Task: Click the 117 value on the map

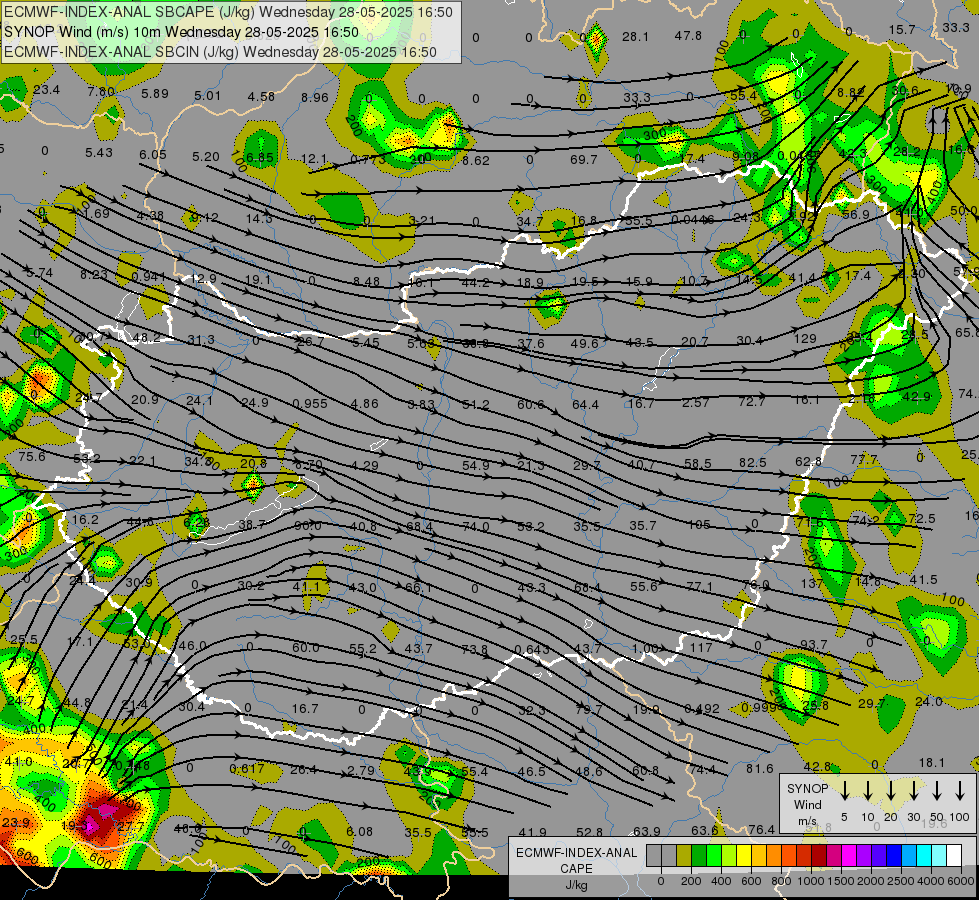Action: 701,648
